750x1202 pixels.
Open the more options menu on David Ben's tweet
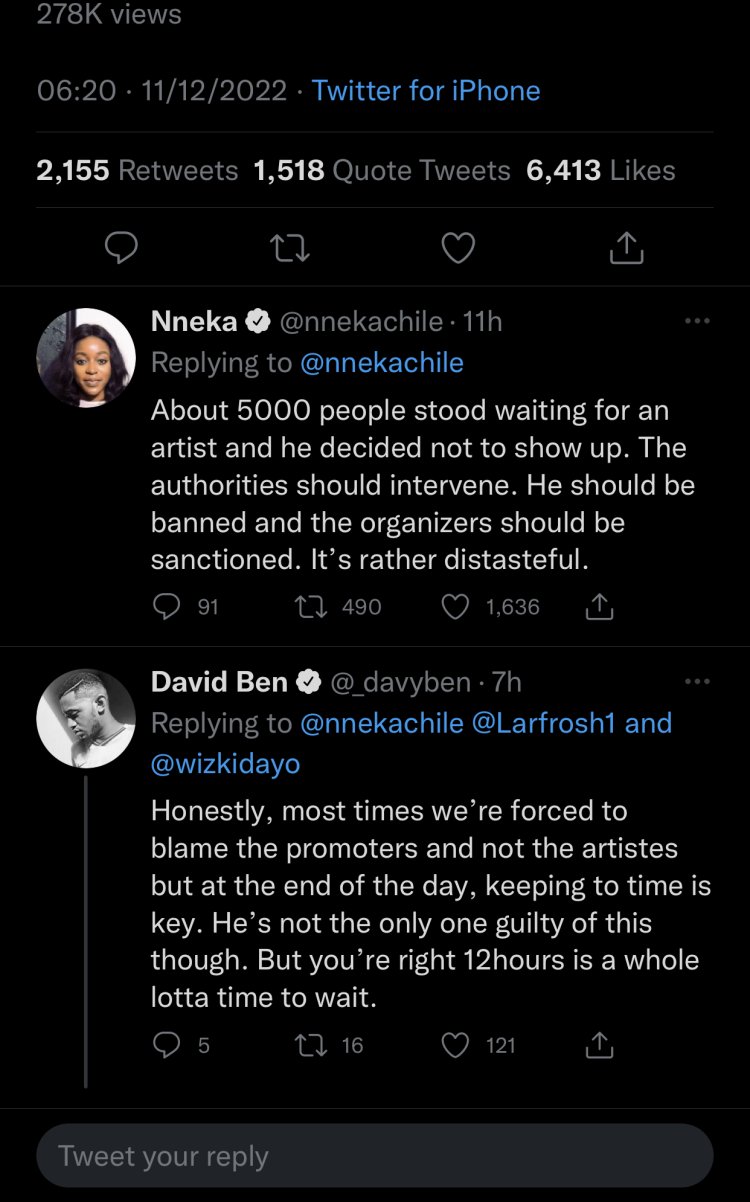(x=696, y=682)
